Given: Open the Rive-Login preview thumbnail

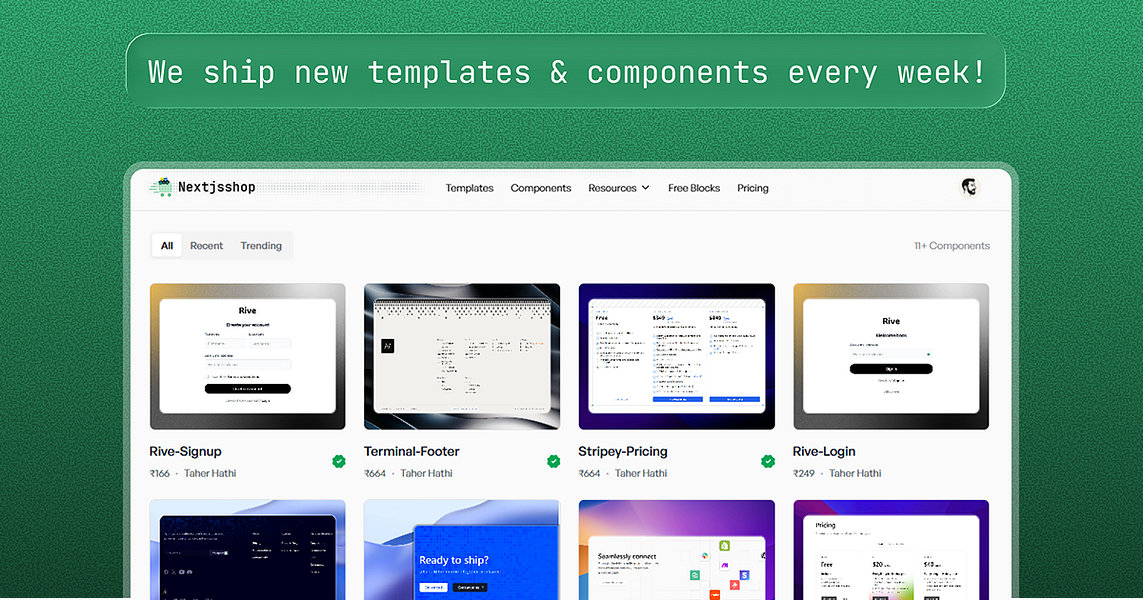Looking at the screenshot, I should click(x=891, y=357).
